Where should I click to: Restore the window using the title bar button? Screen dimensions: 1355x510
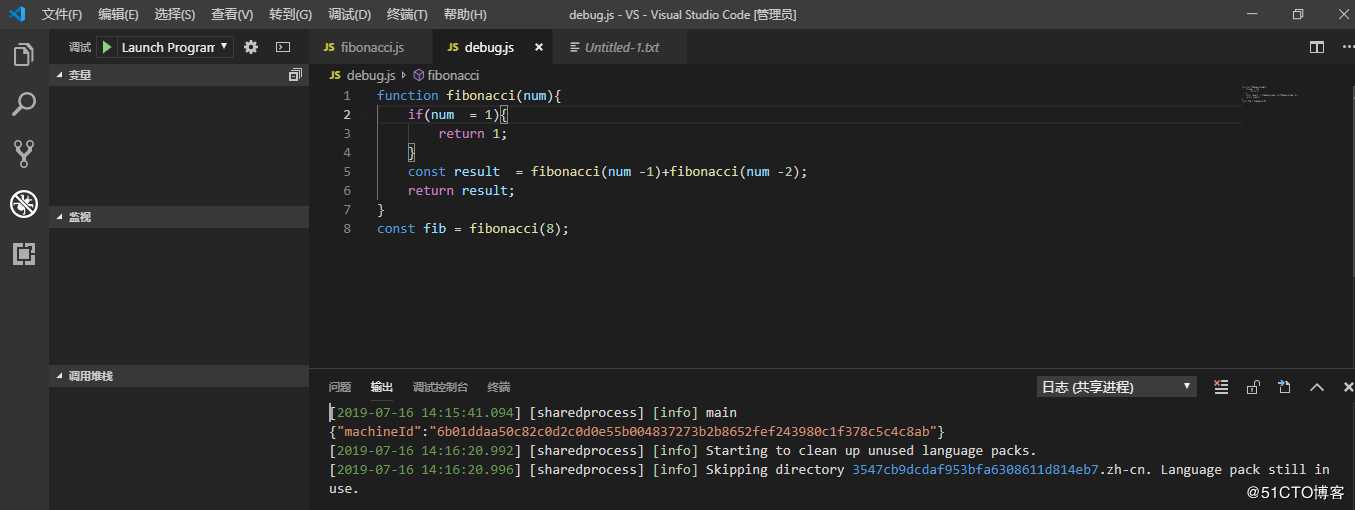[x=1298, y=14]
